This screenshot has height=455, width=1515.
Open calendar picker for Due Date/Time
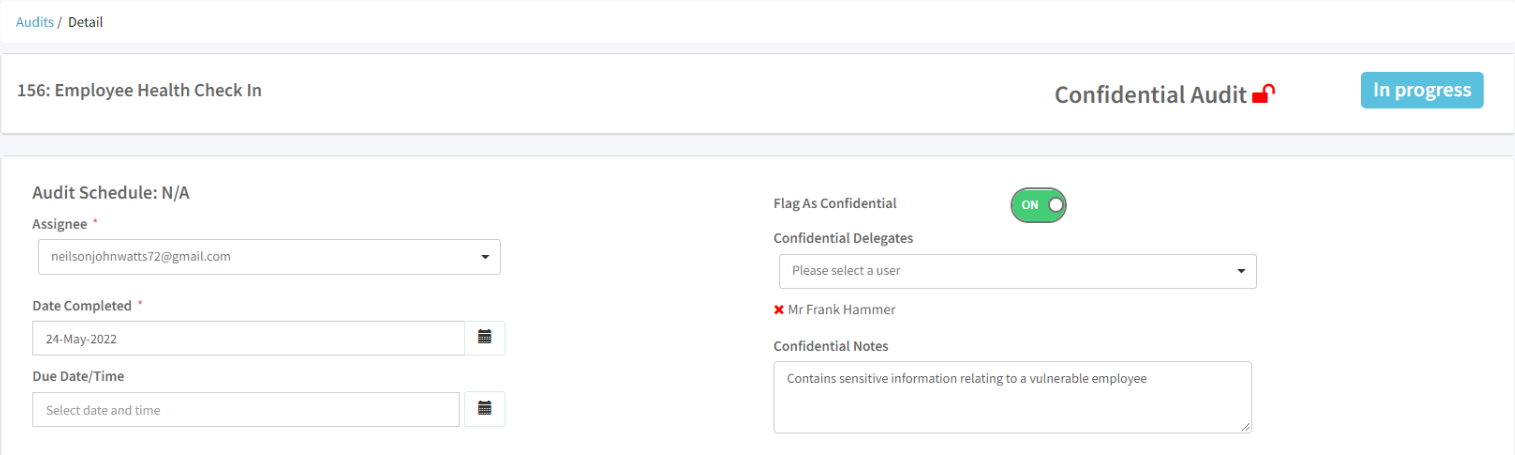click(485, 409)
